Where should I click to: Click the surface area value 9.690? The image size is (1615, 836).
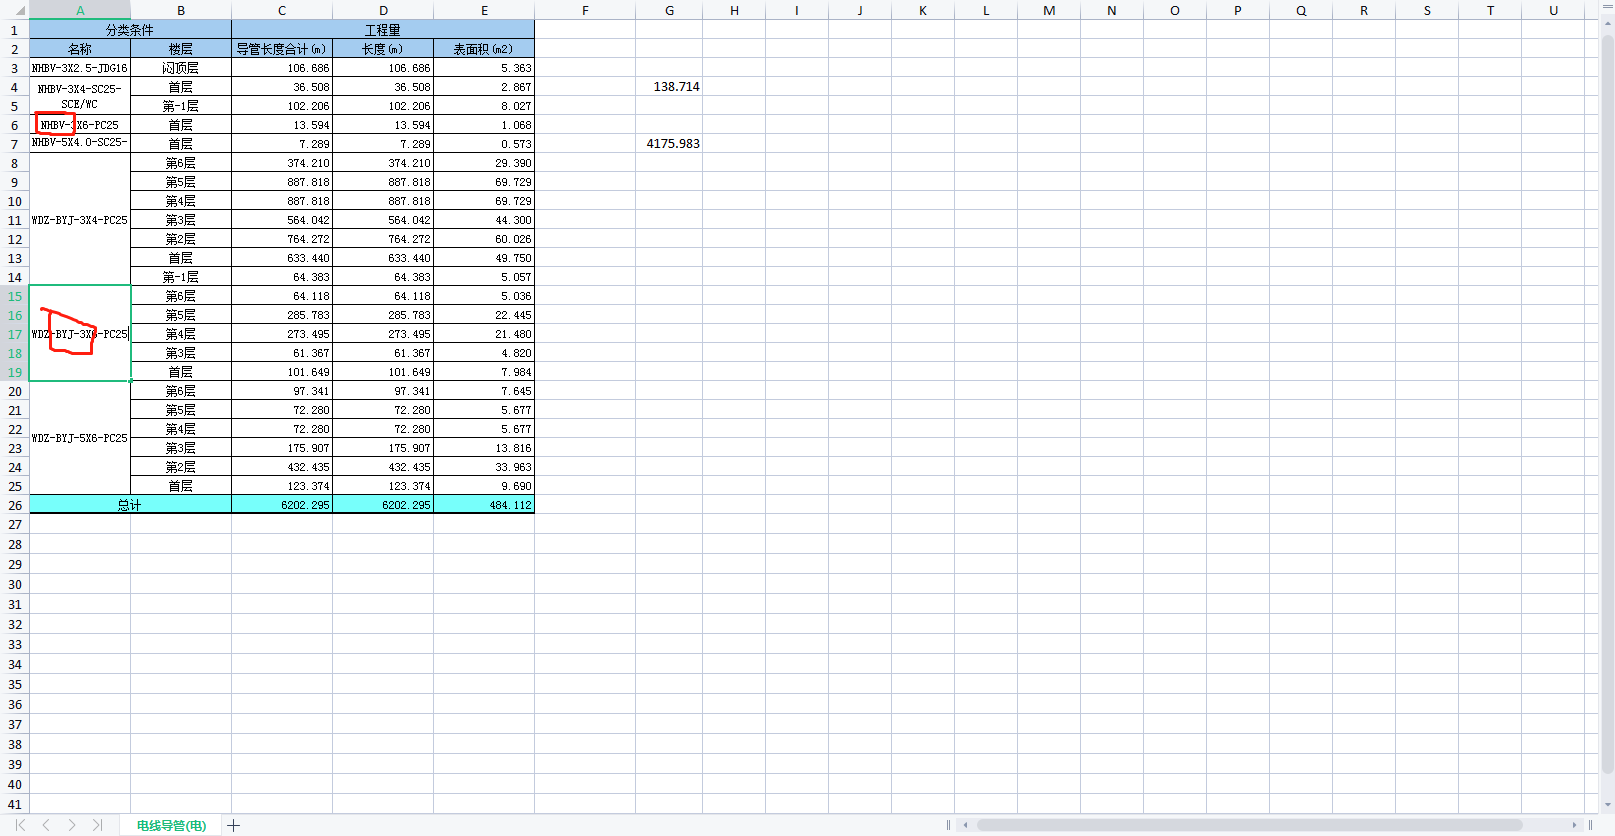484,486
